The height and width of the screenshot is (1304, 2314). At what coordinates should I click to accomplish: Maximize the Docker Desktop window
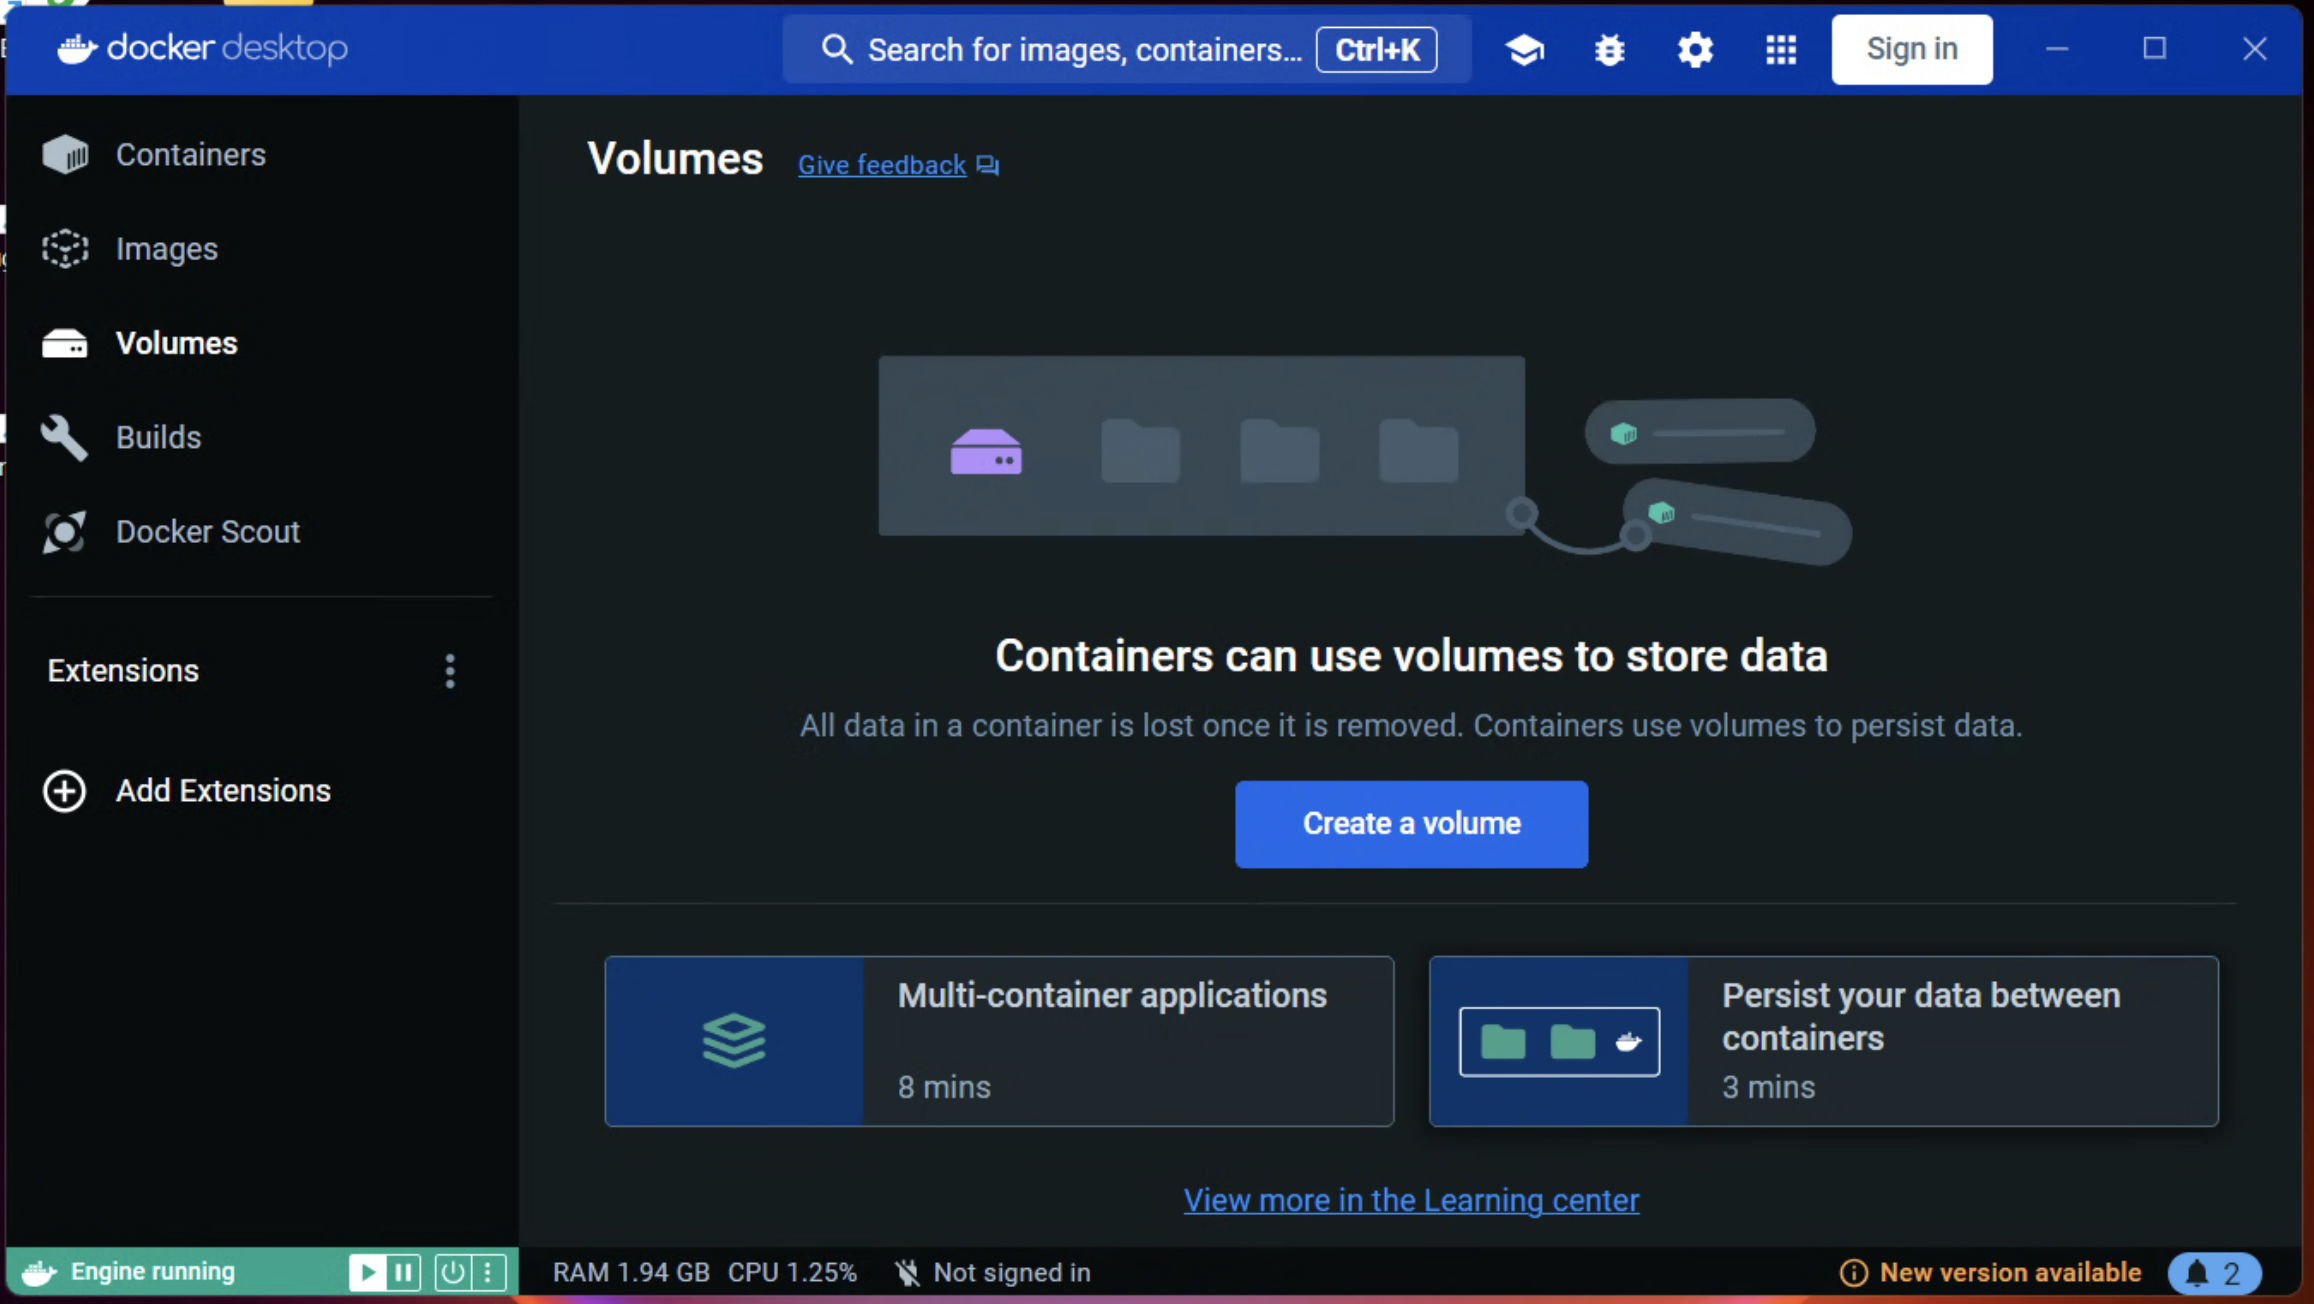click(x=2155, y=49)
